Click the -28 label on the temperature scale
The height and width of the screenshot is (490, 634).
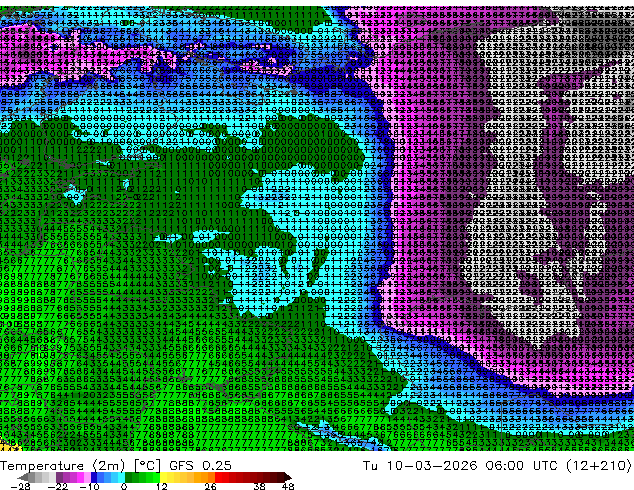coord(20,486)
